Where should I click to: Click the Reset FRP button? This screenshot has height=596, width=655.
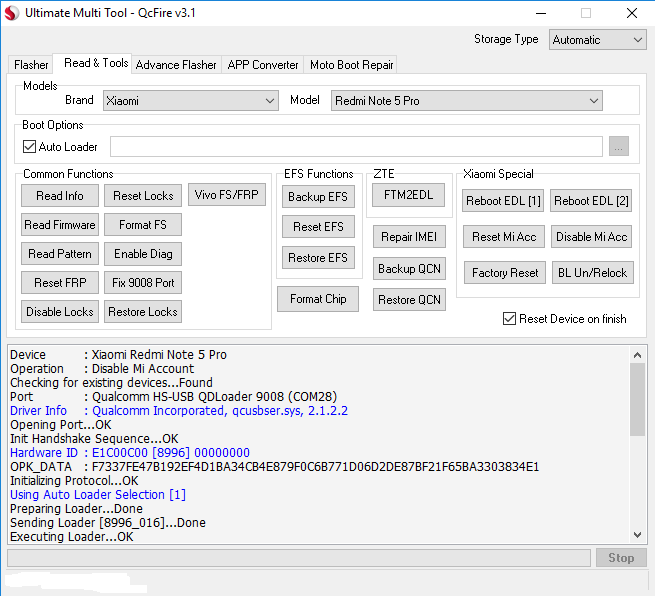(x=60, y=283)
